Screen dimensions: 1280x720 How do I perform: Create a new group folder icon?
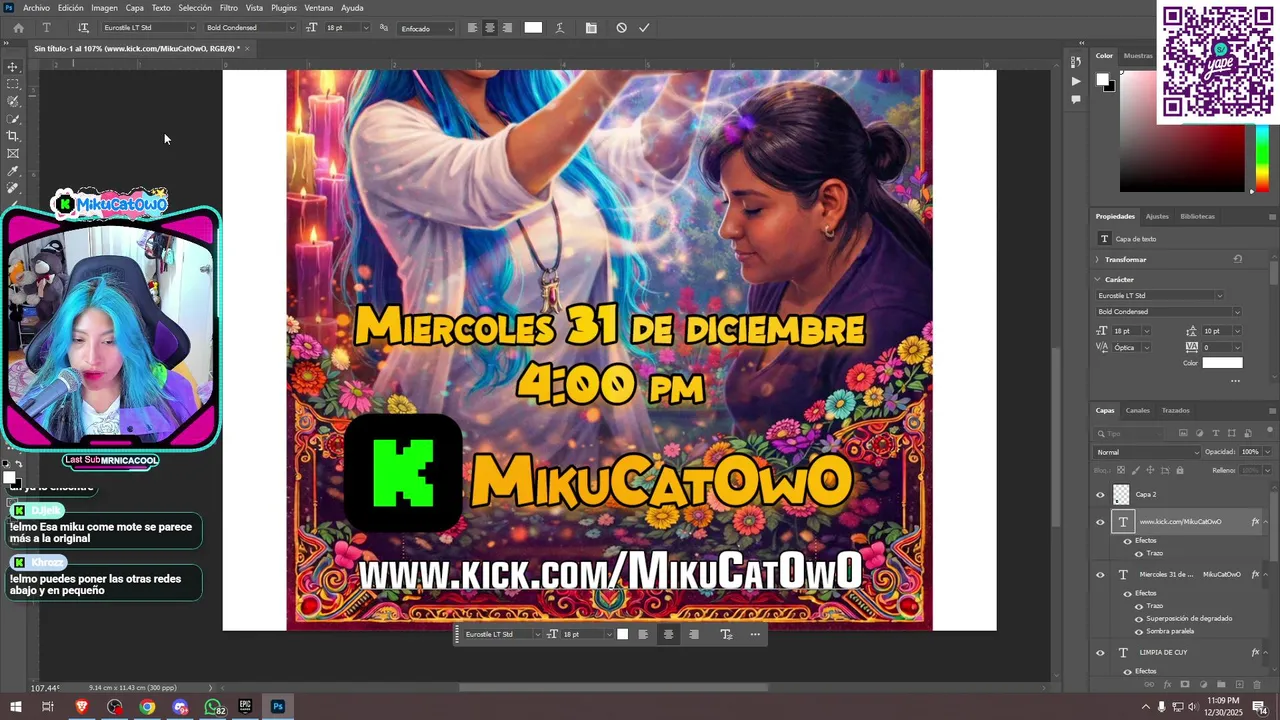click(1221, 685)
